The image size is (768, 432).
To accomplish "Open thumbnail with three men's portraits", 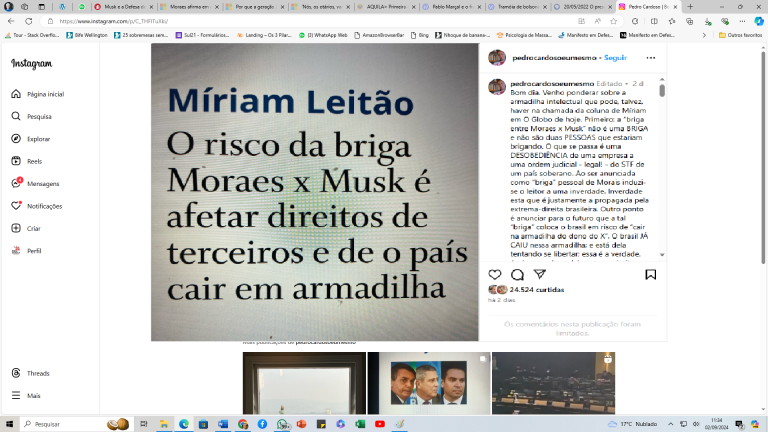I will pyautogui.click(x=429, y=383).
